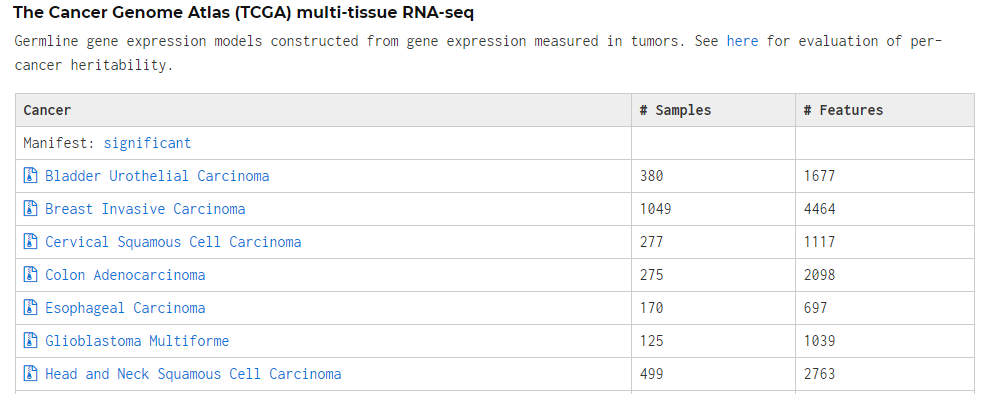
Task: Click the archive icon beside Bladder Urothelial Carcinoma
Action: (x=30, y=176)
